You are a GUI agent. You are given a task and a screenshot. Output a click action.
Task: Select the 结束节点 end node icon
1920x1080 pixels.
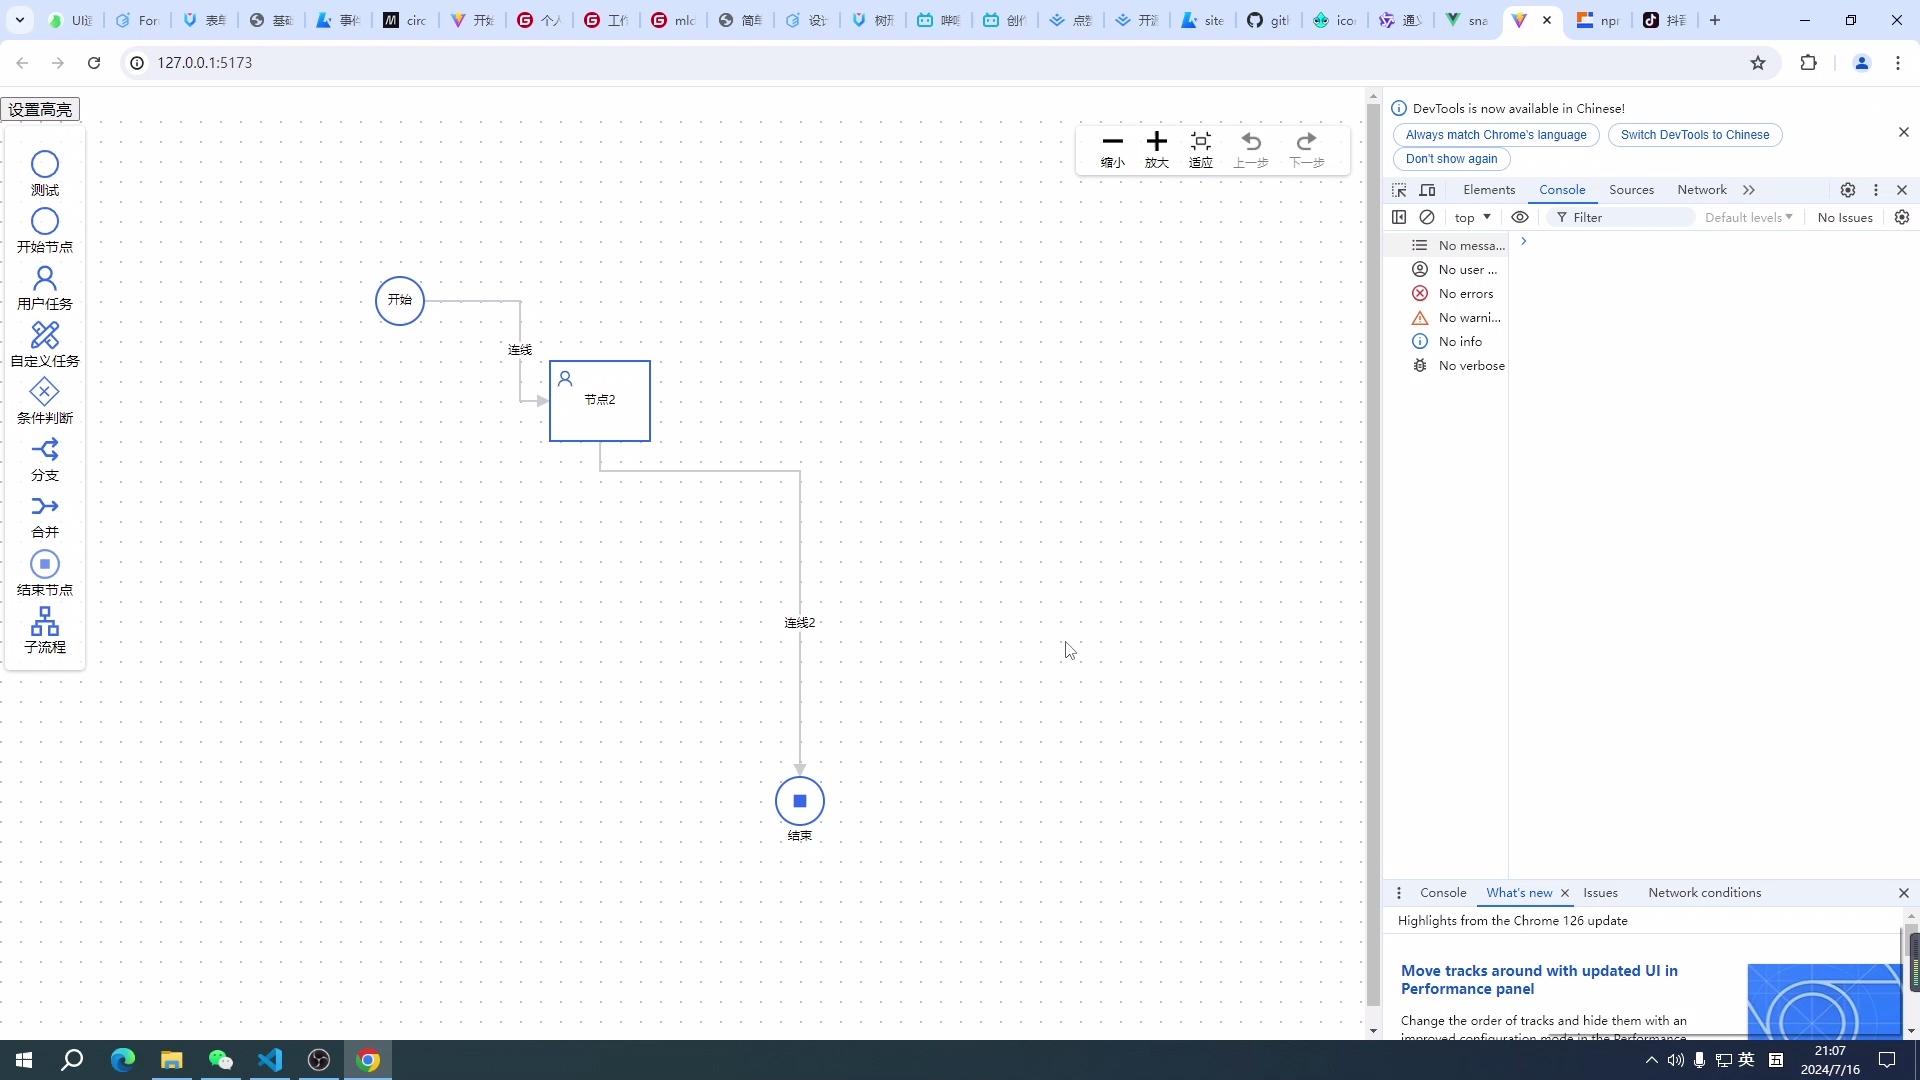pyautogui.click(x=45, y=564)
